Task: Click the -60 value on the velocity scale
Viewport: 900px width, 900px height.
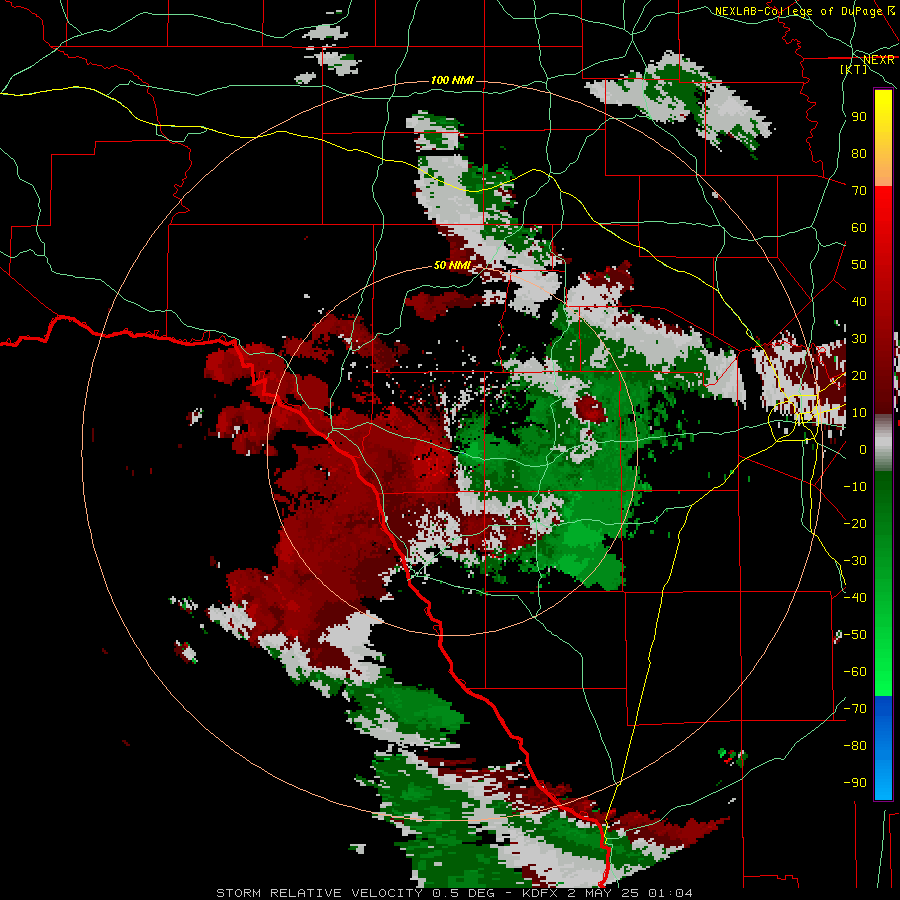Action: (x=855, y=672)
